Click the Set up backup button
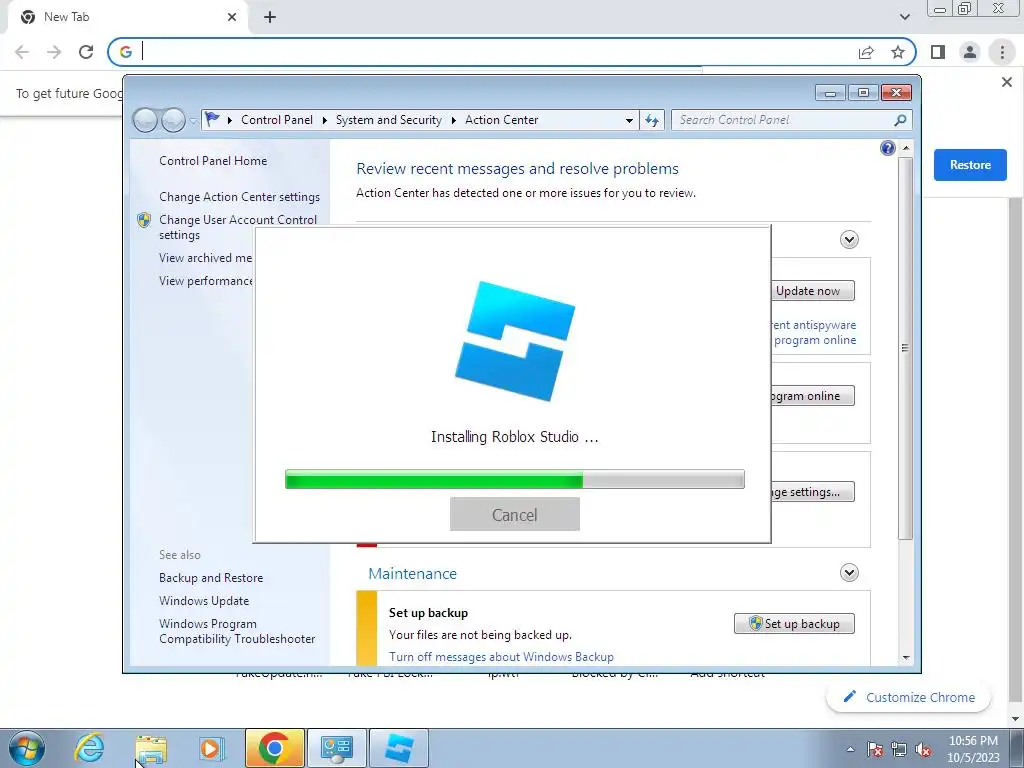 pos(794,624)
